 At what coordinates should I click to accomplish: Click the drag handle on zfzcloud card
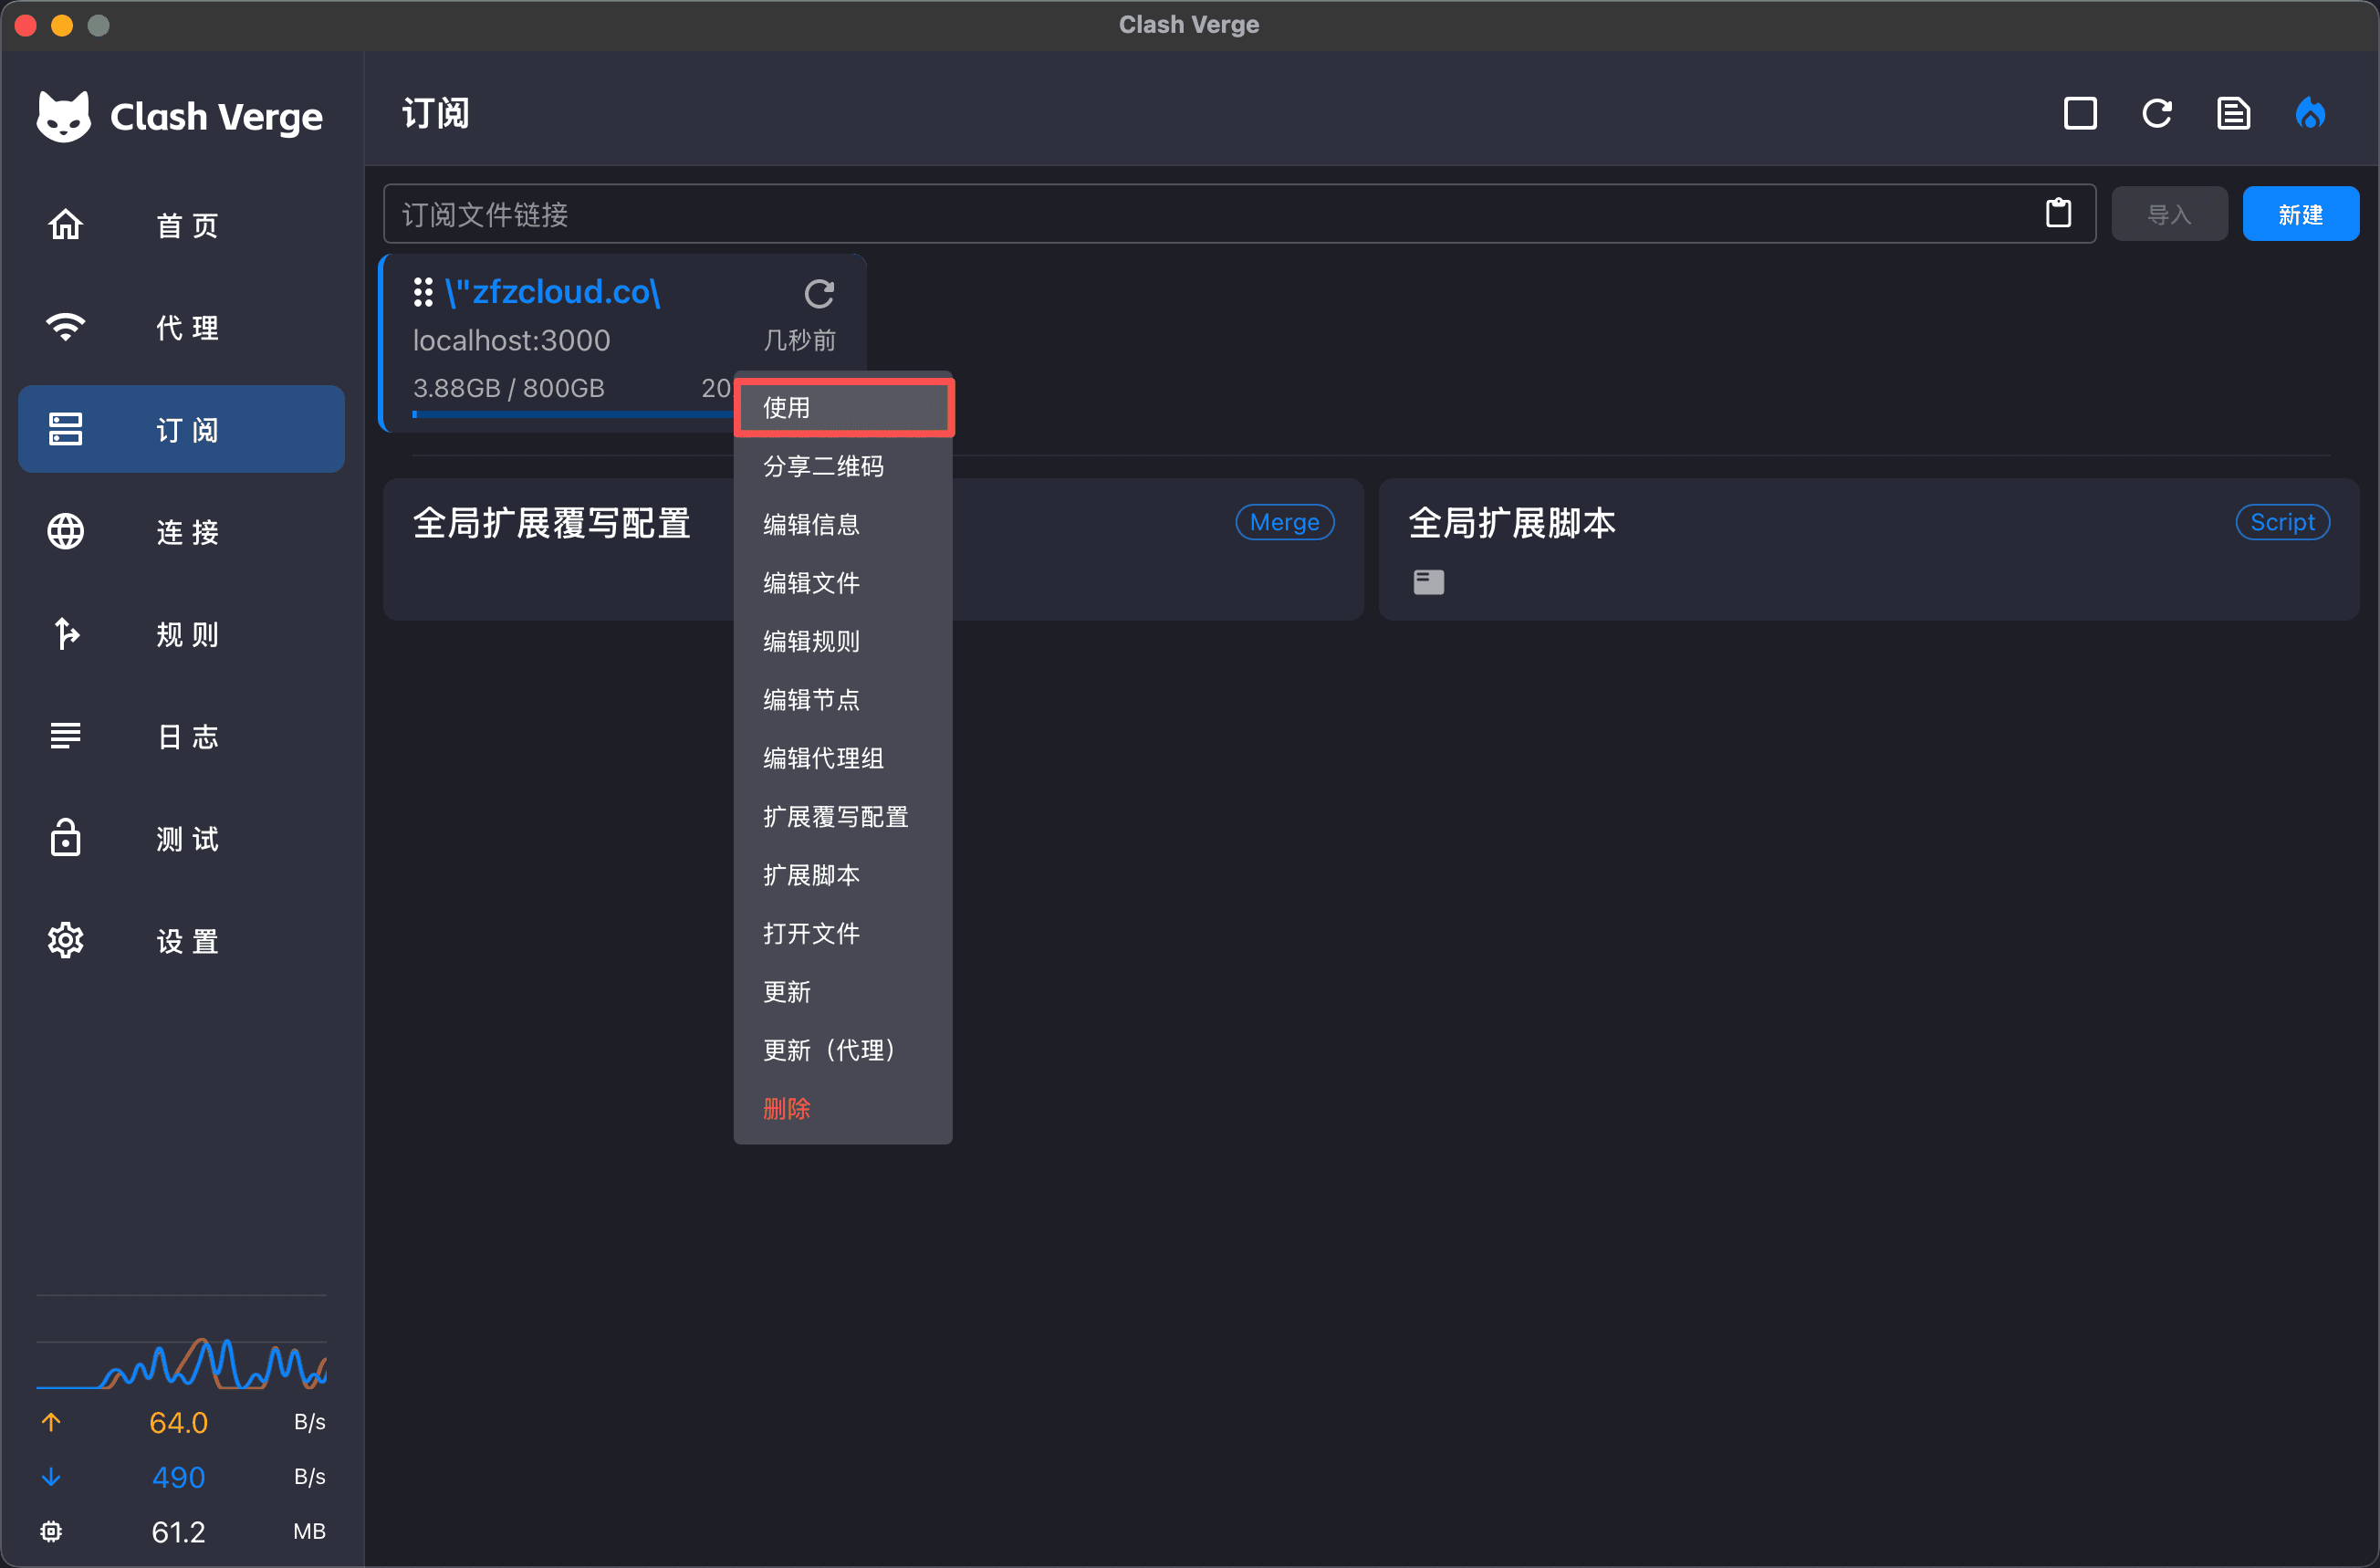(423, 292)
